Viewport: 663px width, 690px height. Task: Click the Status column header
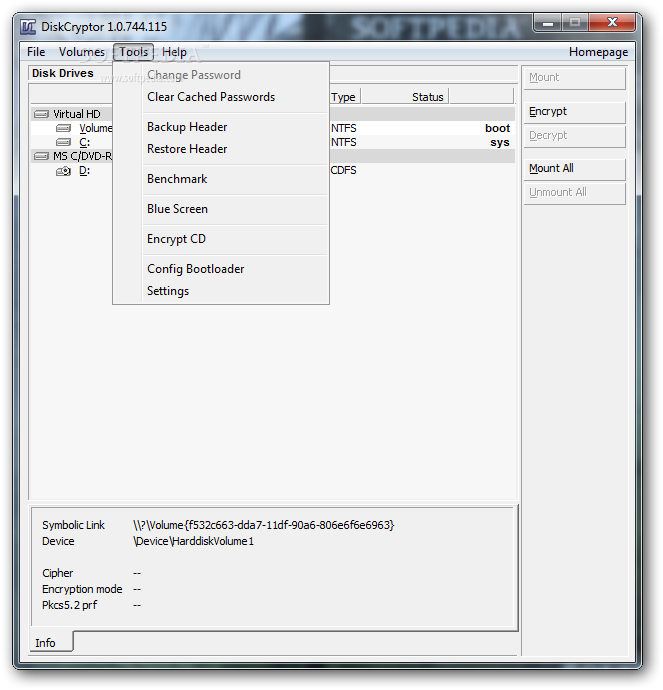(405, 97)
